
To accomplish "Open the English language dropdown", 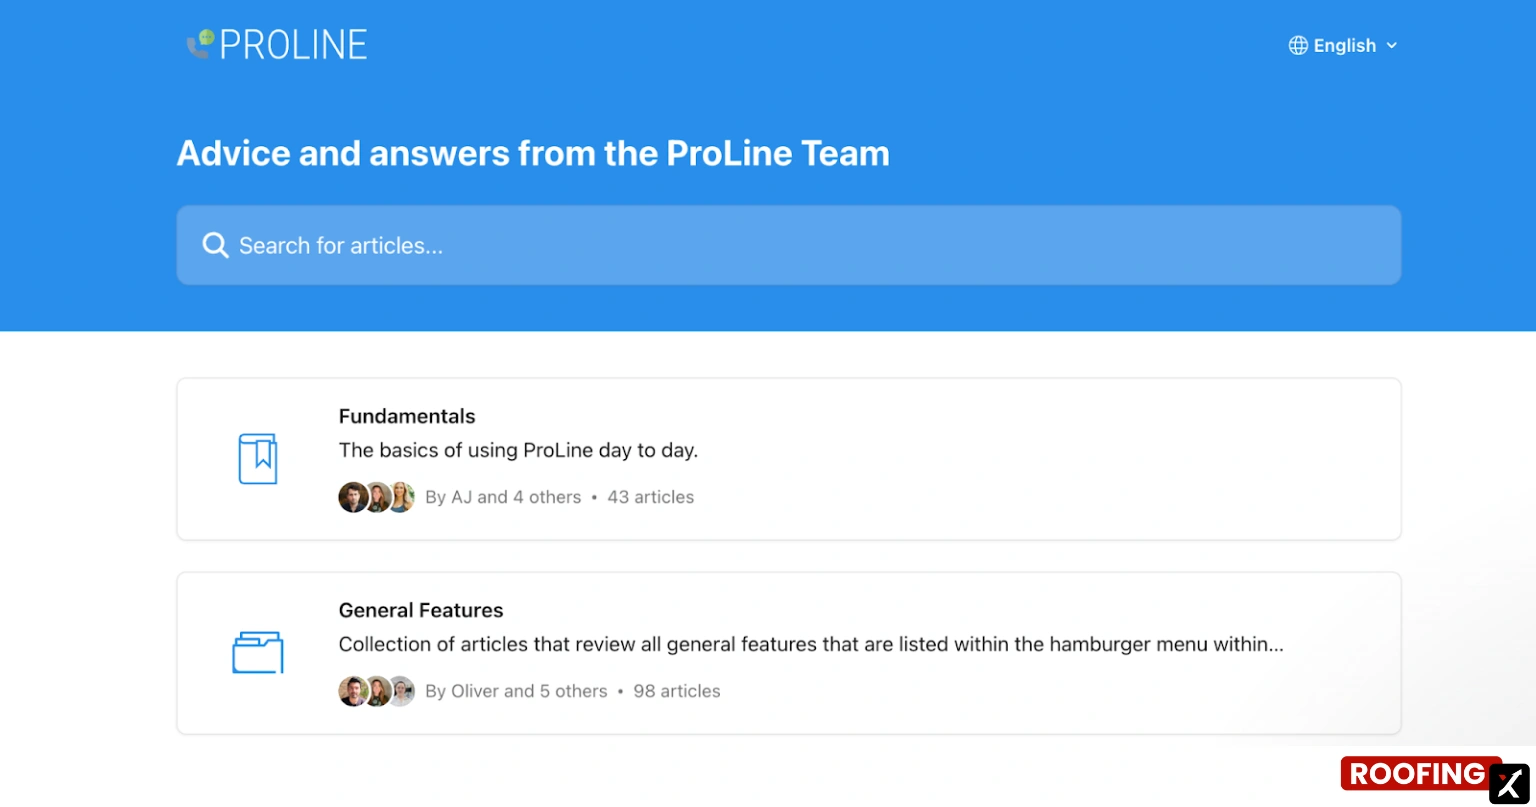I will click(x=1343, y=45).
